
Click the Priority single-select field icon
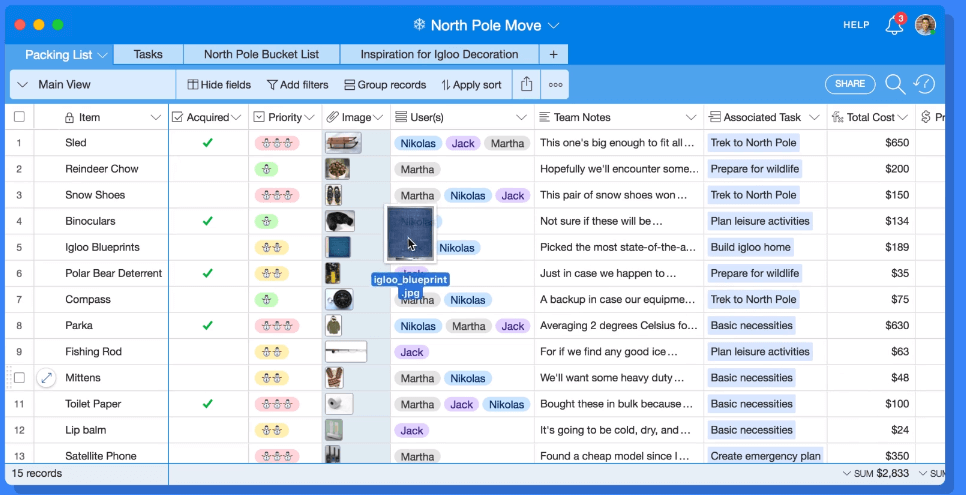coord(259,117)
